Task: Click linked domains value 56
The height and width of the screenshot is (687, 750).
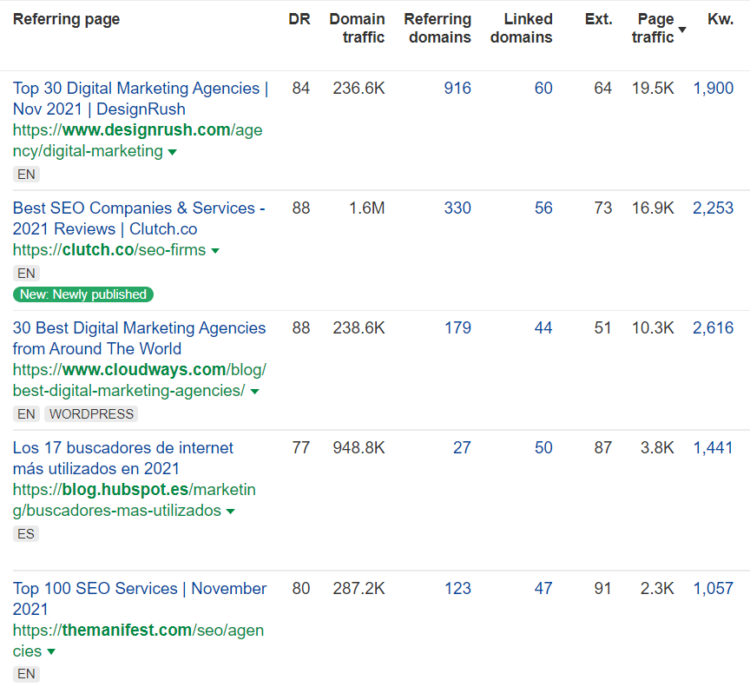Action: (543, 208)
